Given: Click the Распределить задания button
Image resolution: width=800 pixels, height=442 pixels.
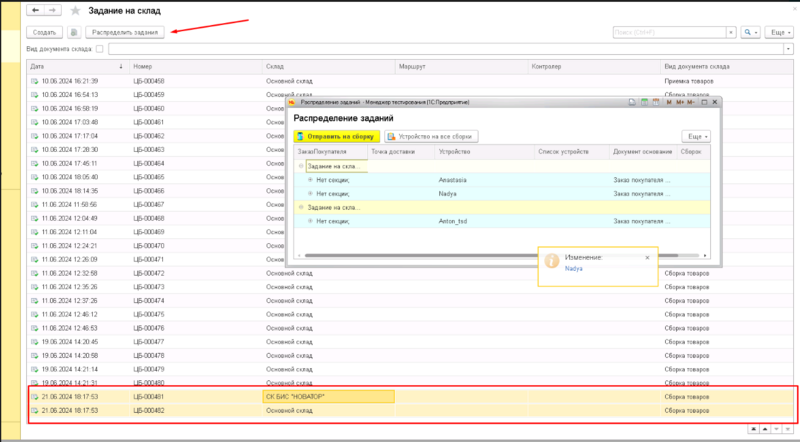Looking at the screenshot, I should tap(125, 32).
